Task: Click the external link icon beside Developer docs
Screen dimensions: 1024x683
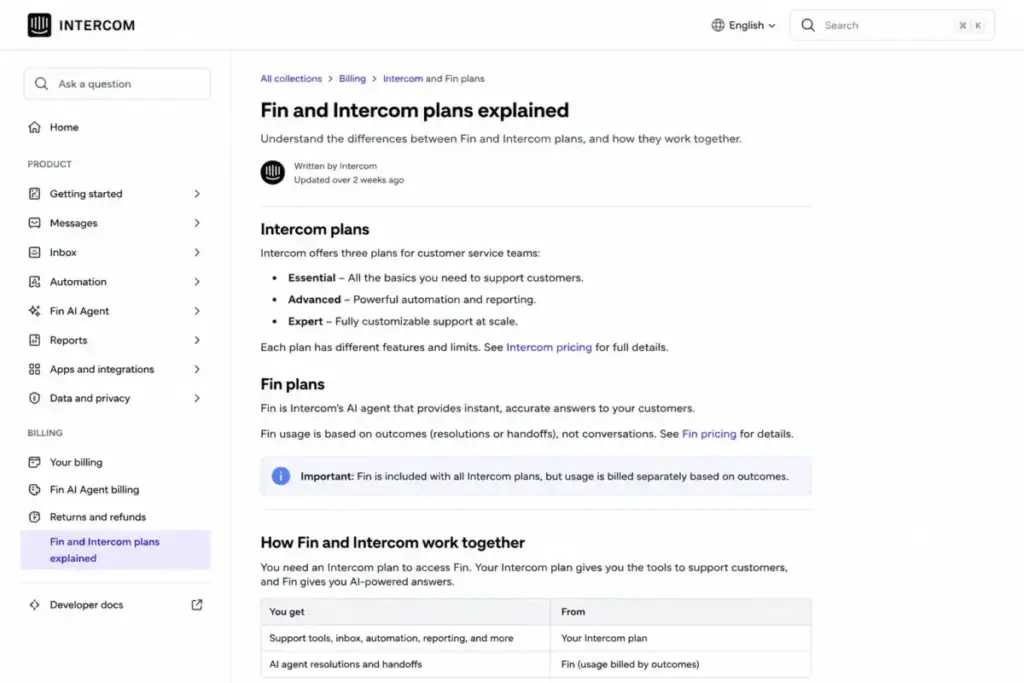Action: point(197,605)
